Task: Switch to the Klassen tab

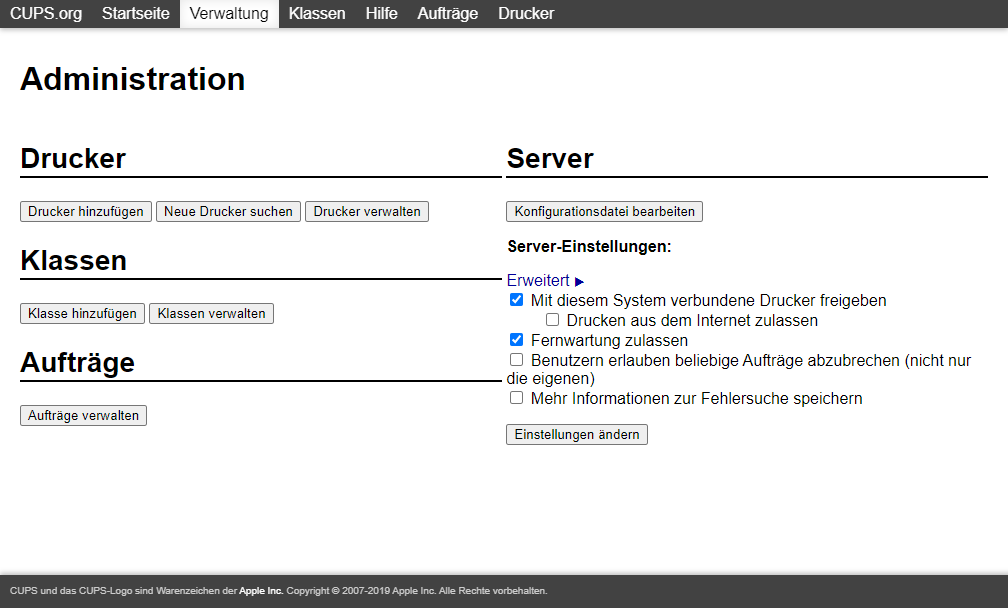Action: pyautogui.click(x=317, y=14)
